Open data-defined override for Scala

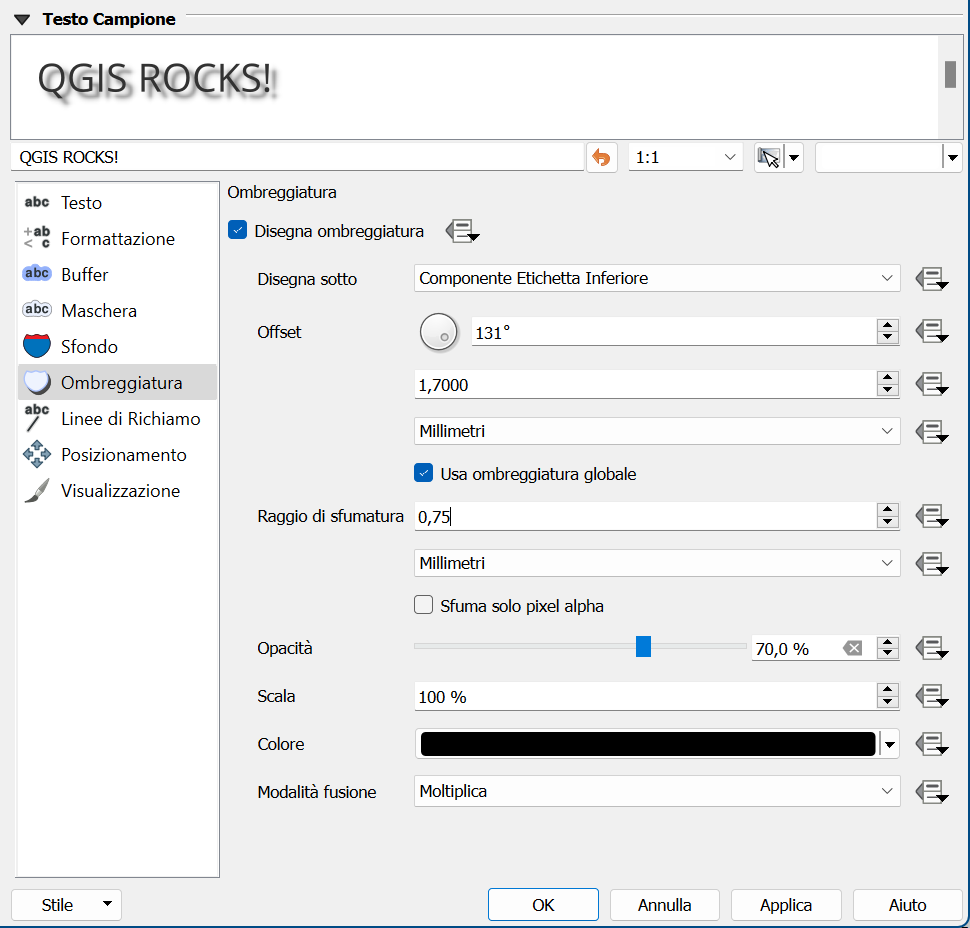click(x=932, y=696)
